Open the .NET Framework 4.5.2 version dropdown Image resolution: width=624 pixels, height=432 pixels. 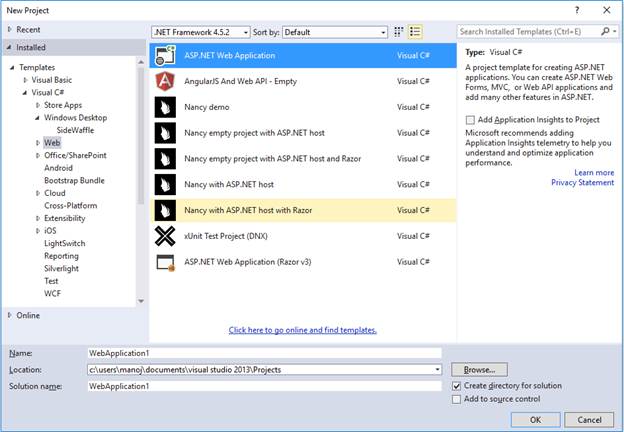(246, 32)
